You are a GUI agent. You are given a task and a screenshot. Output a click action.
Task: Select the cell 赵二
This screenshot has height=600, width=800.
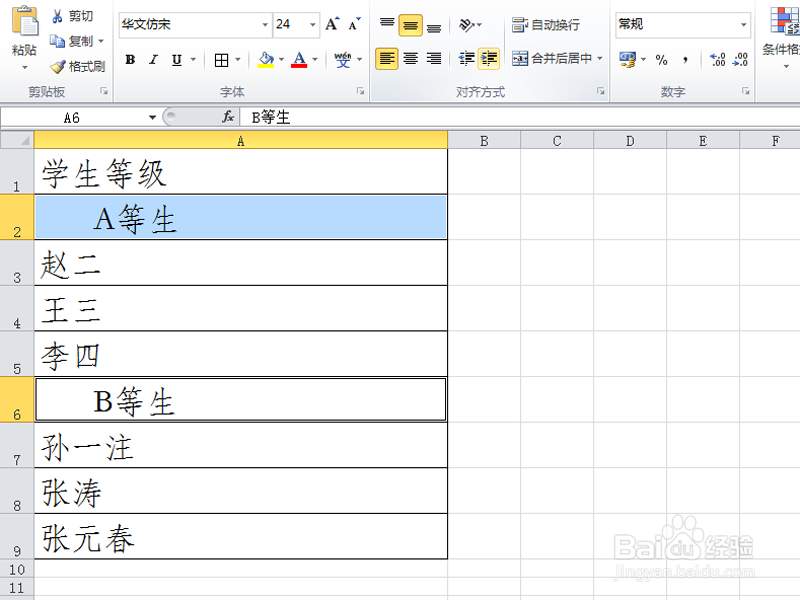pyautogui.click(x=241, y=262)
